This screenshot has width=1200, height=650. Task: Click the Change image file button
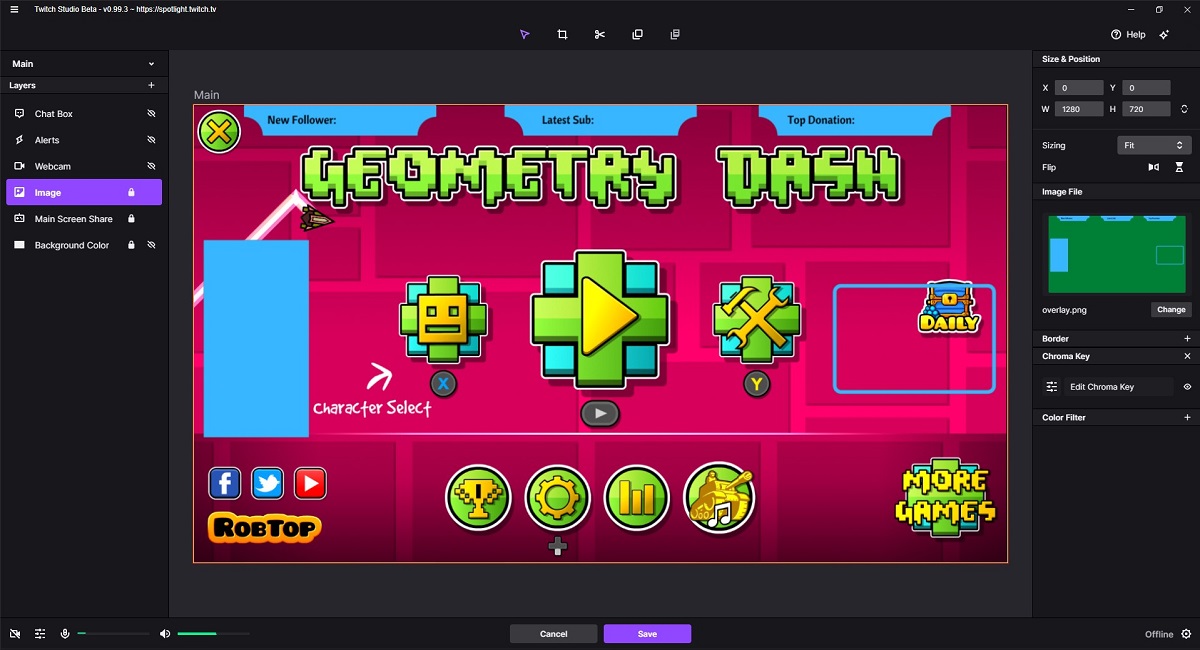coord(1171,310)
